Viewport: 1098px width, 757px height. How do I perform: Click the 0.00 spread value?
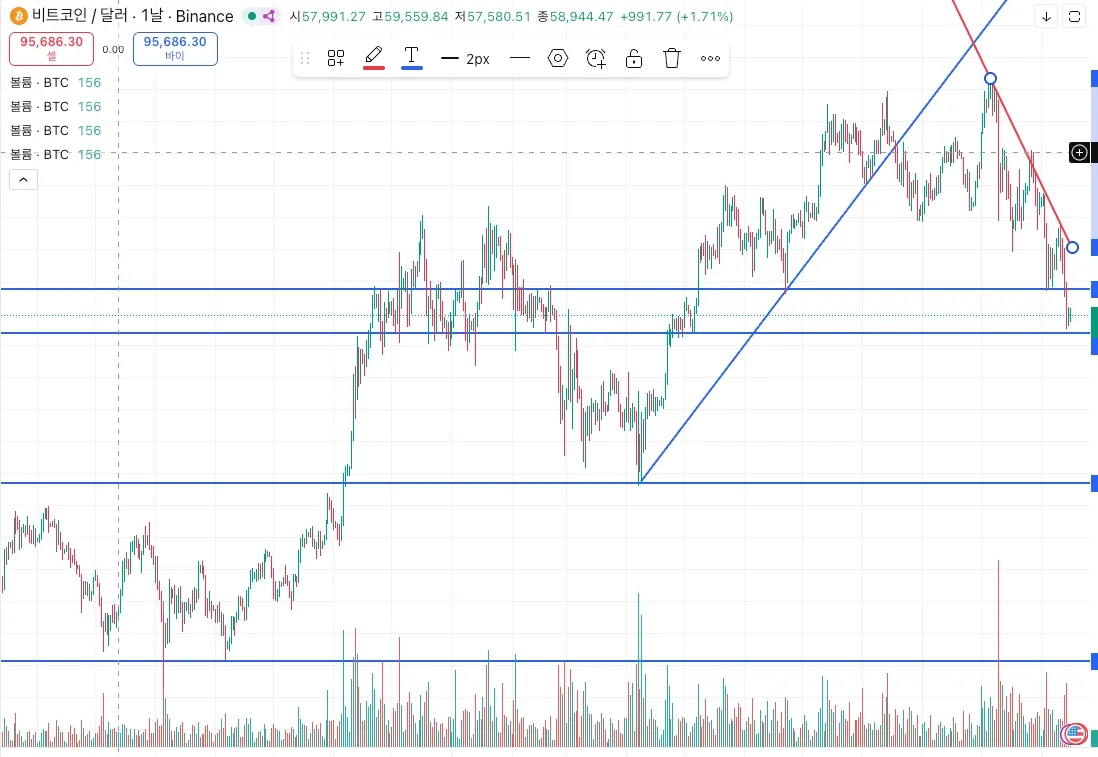pos(113,49)
